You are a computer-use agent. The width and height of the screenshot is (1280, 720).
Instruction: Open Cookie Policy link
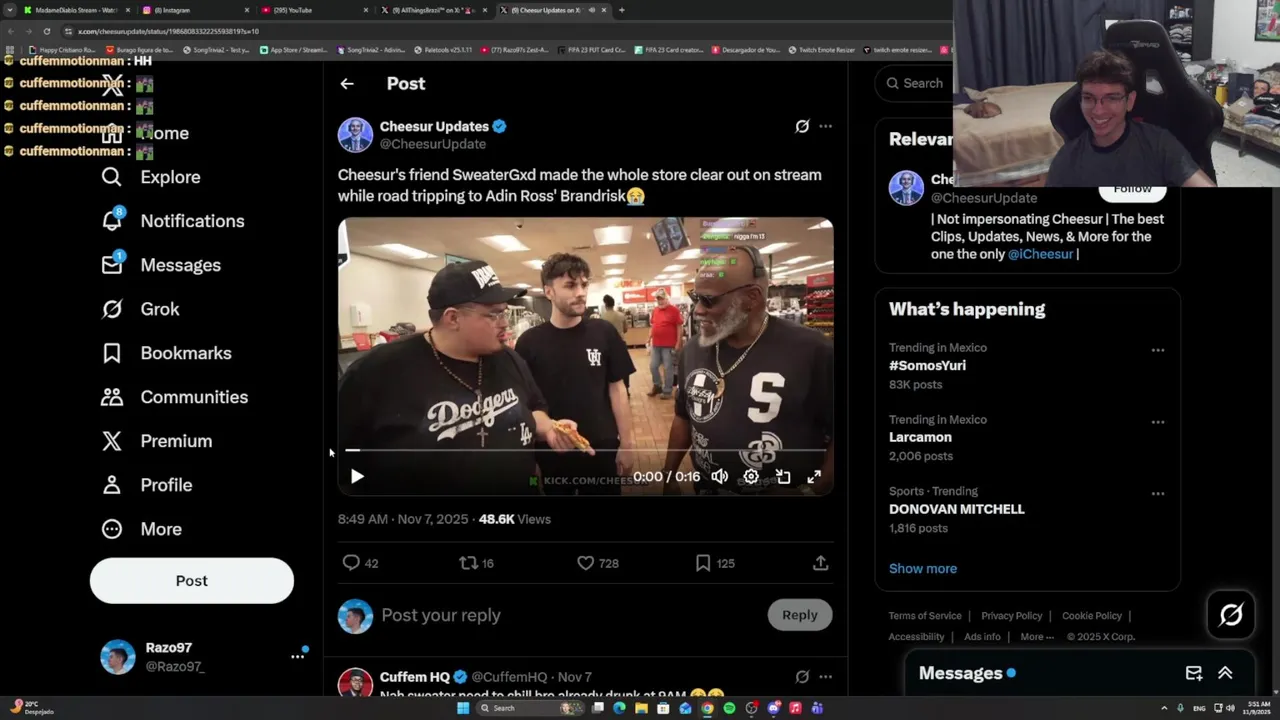[x=1092, y=616]
